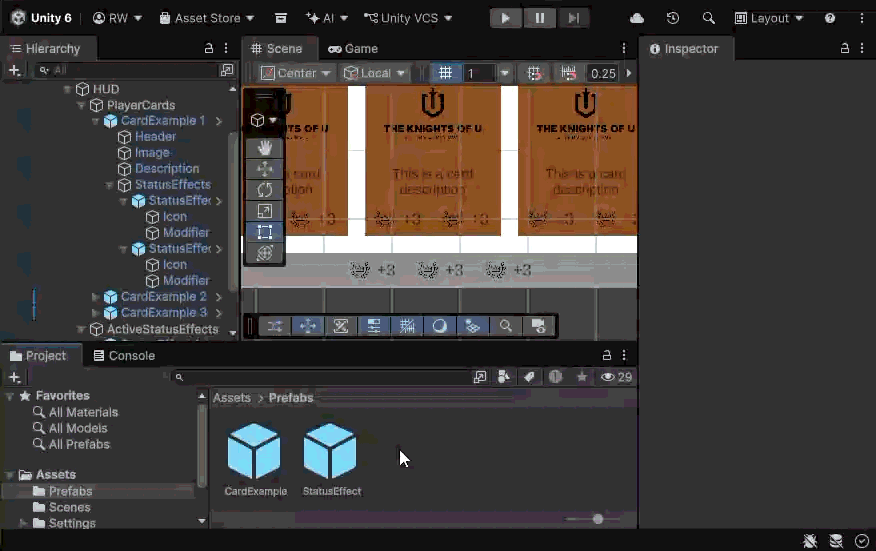876x551 pixels.
Task: Open the Hierarchy search scene picker icon
Action: click(227, 70)
